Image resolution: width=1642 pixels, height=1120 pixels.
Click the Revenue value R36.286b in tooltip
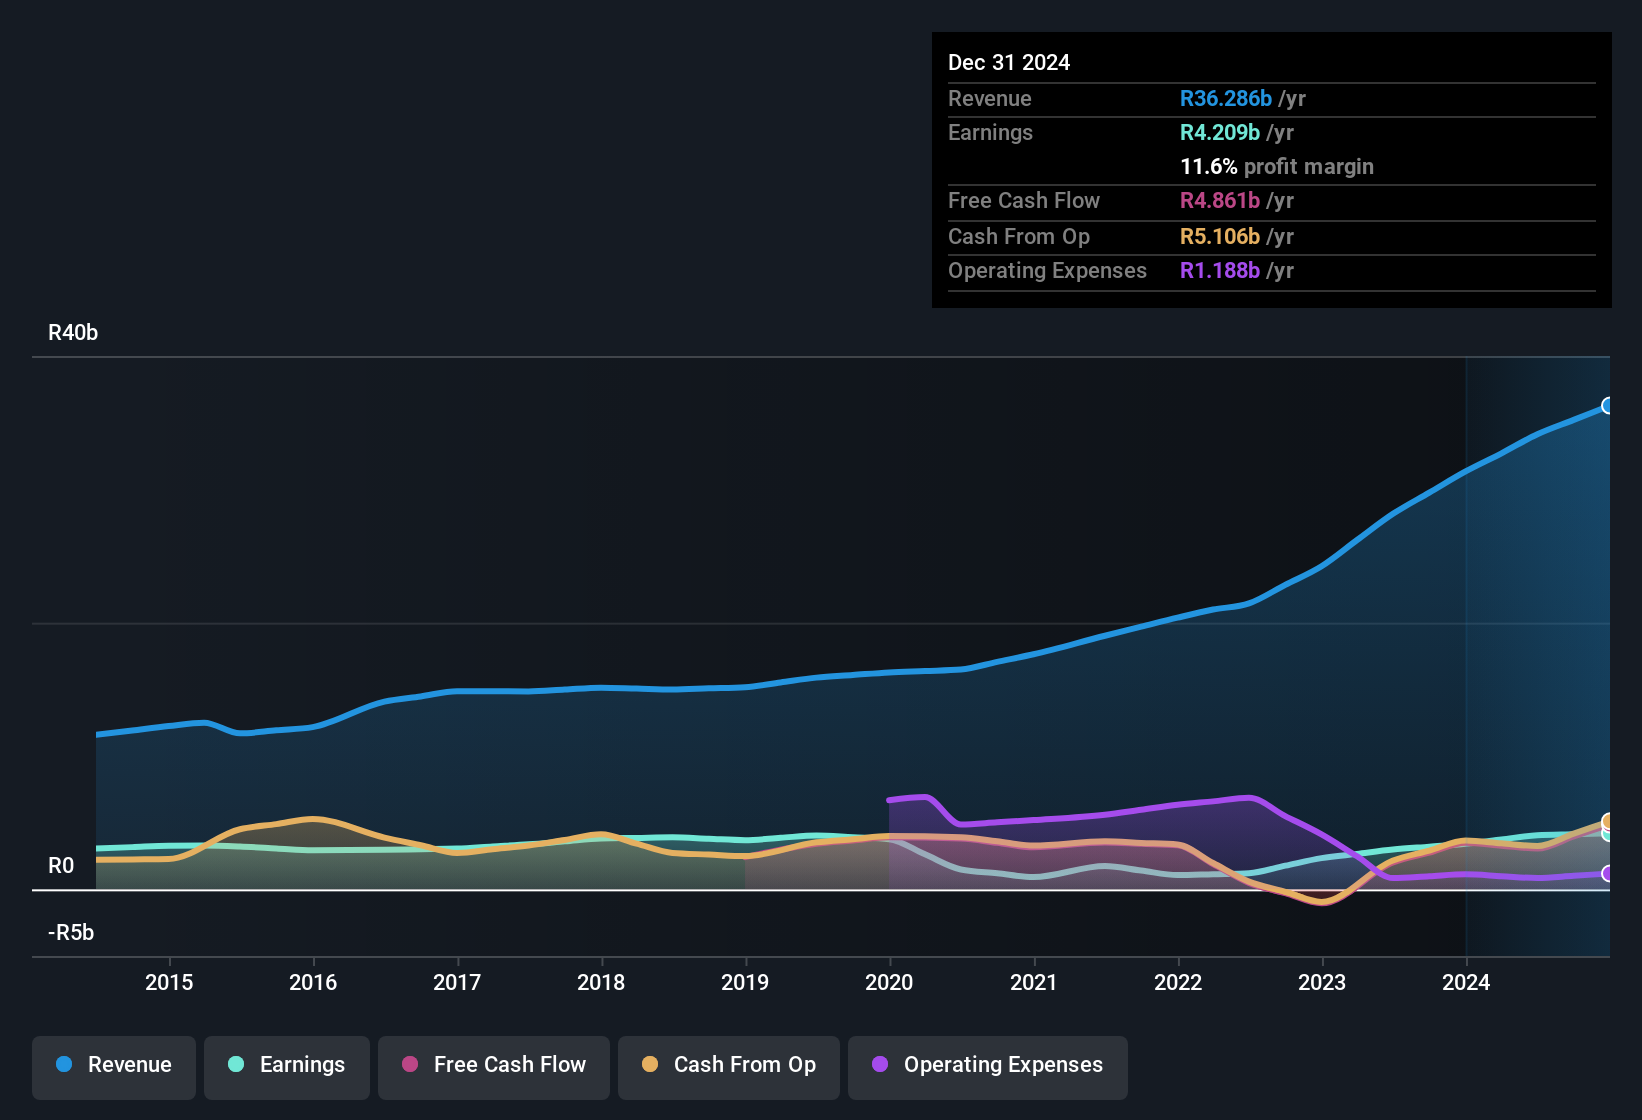click(1225, 98)
